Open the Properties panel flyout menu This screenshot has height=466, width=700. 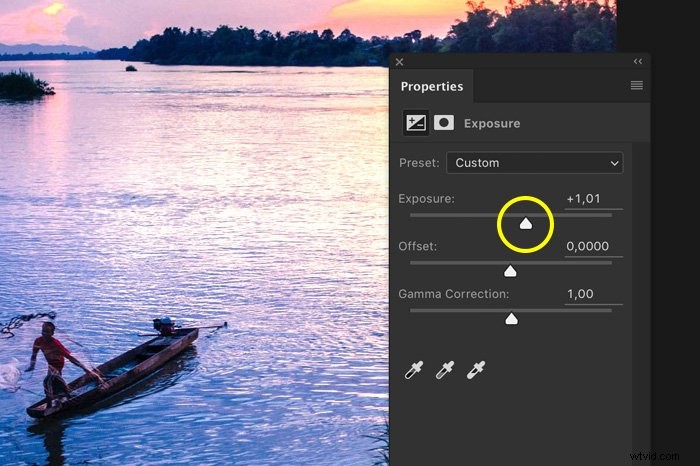[637, 85]
